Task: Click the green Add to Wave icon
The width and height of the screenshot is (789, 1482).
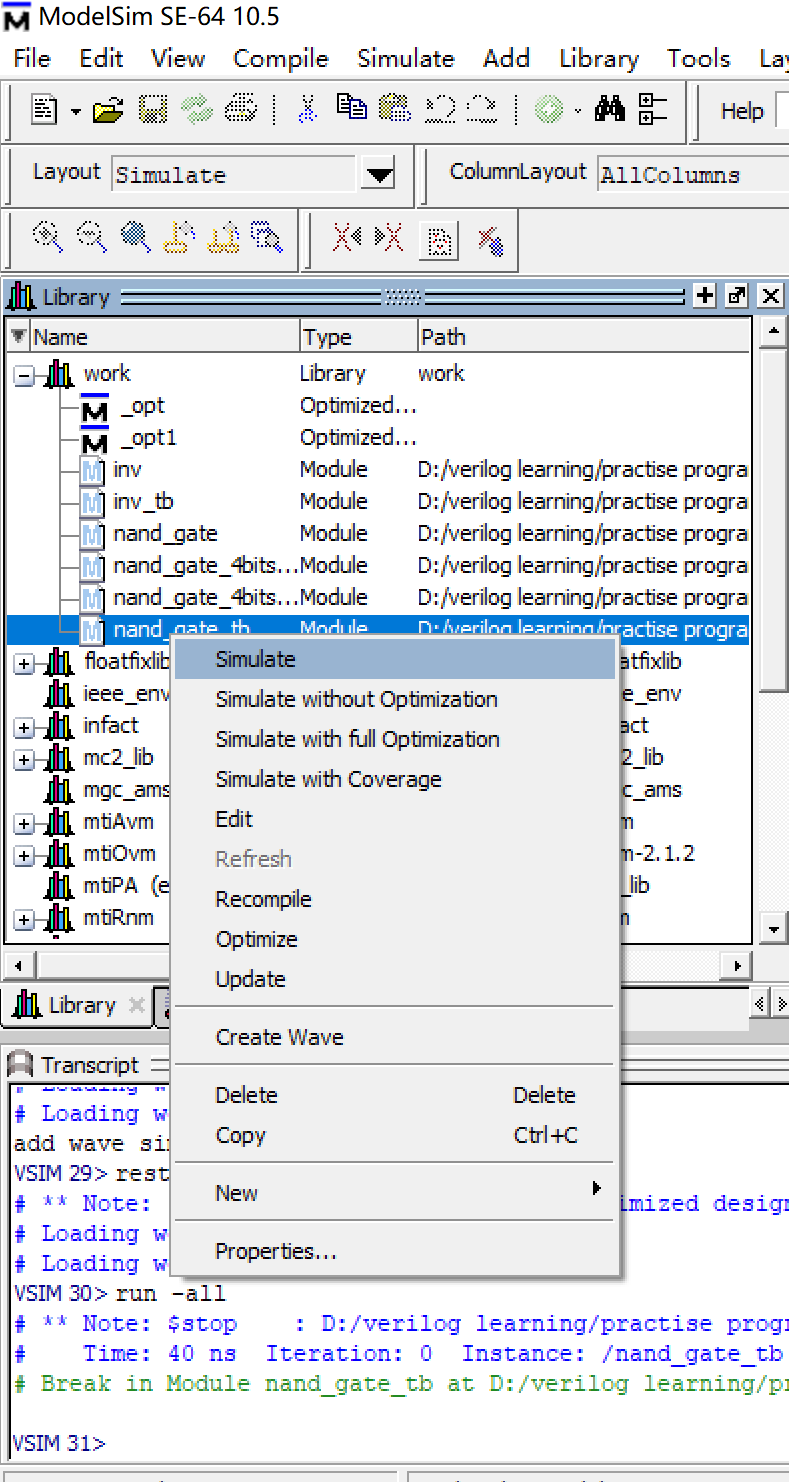Action: coord(549,109)
